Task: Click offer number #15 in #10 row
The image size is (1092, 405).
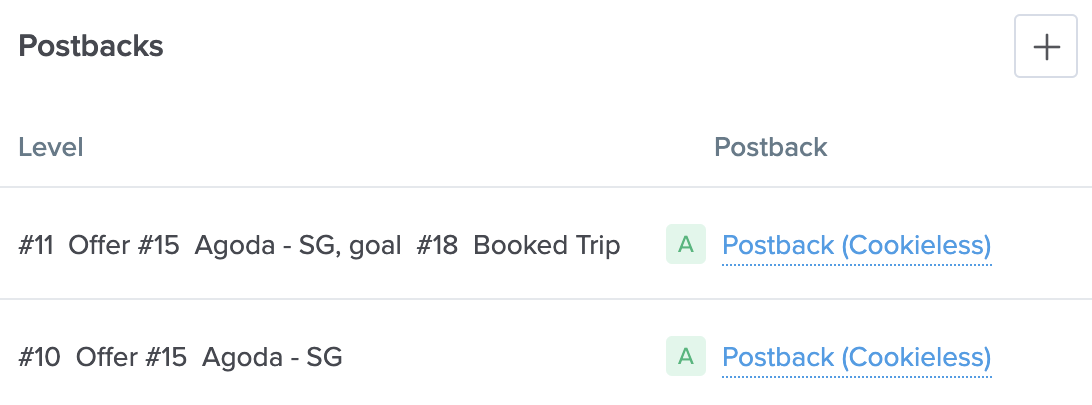Action: tap(163, 357)
